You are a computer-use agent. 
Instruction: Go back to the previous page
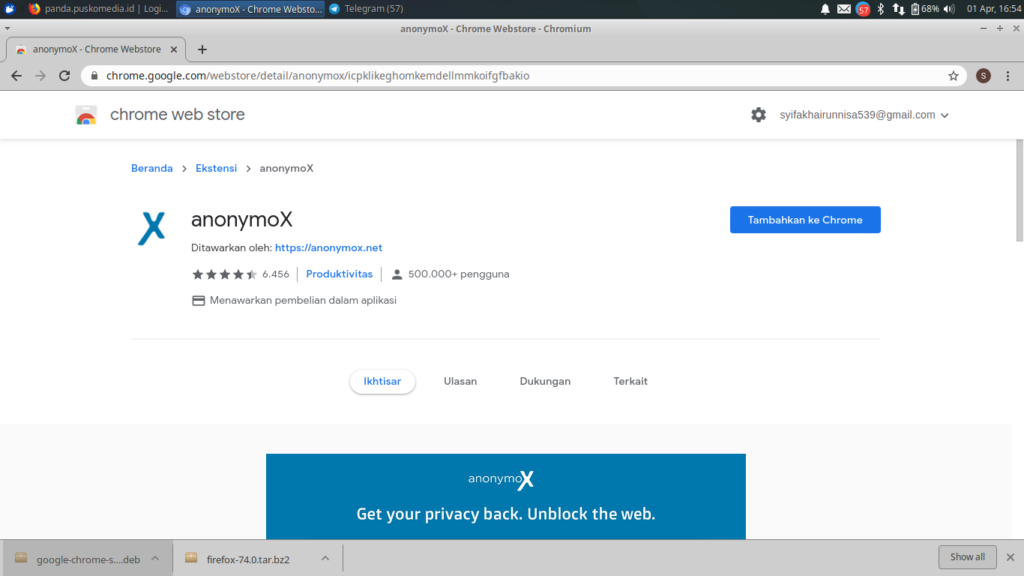click(16, 76)
